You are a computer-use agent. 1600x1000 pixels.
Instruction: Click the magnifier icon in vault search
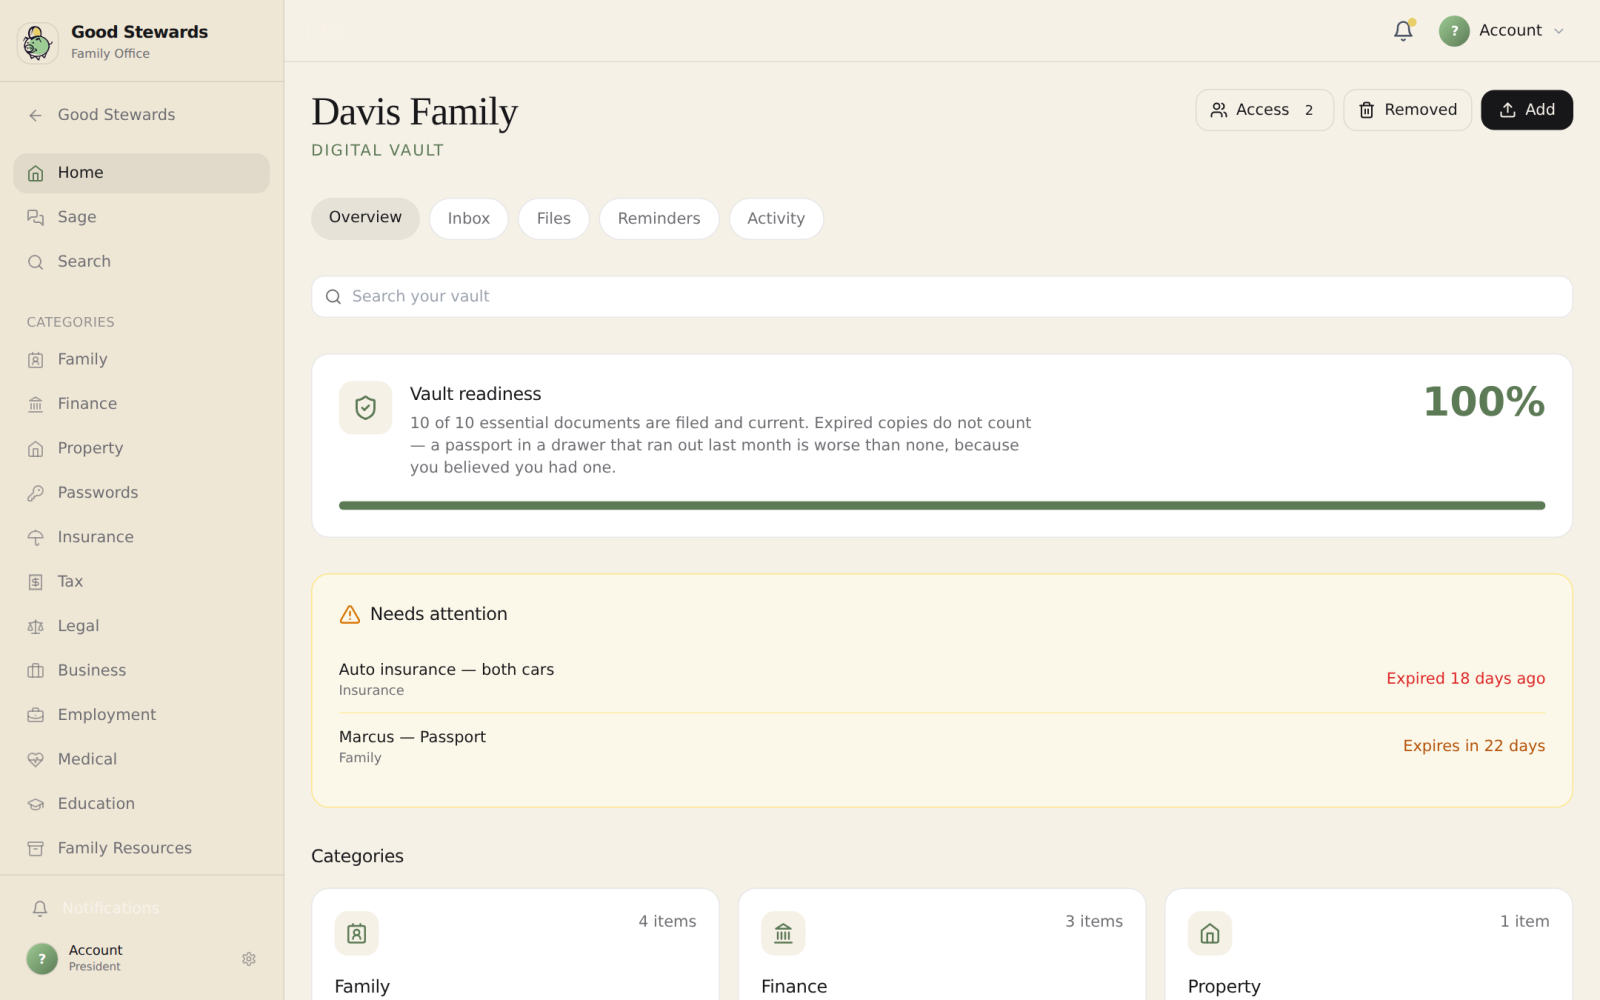pyautogui.click(x=334, y=297)
